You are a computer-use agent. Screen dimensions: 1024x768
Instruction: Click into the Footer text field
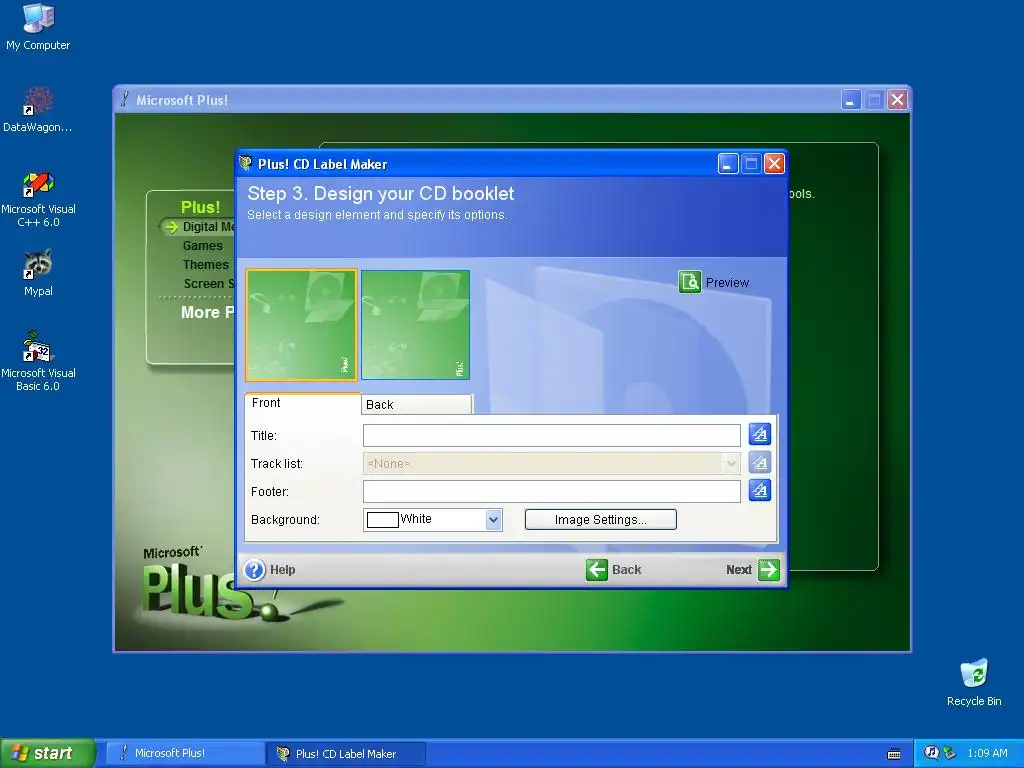pos(552,492)
